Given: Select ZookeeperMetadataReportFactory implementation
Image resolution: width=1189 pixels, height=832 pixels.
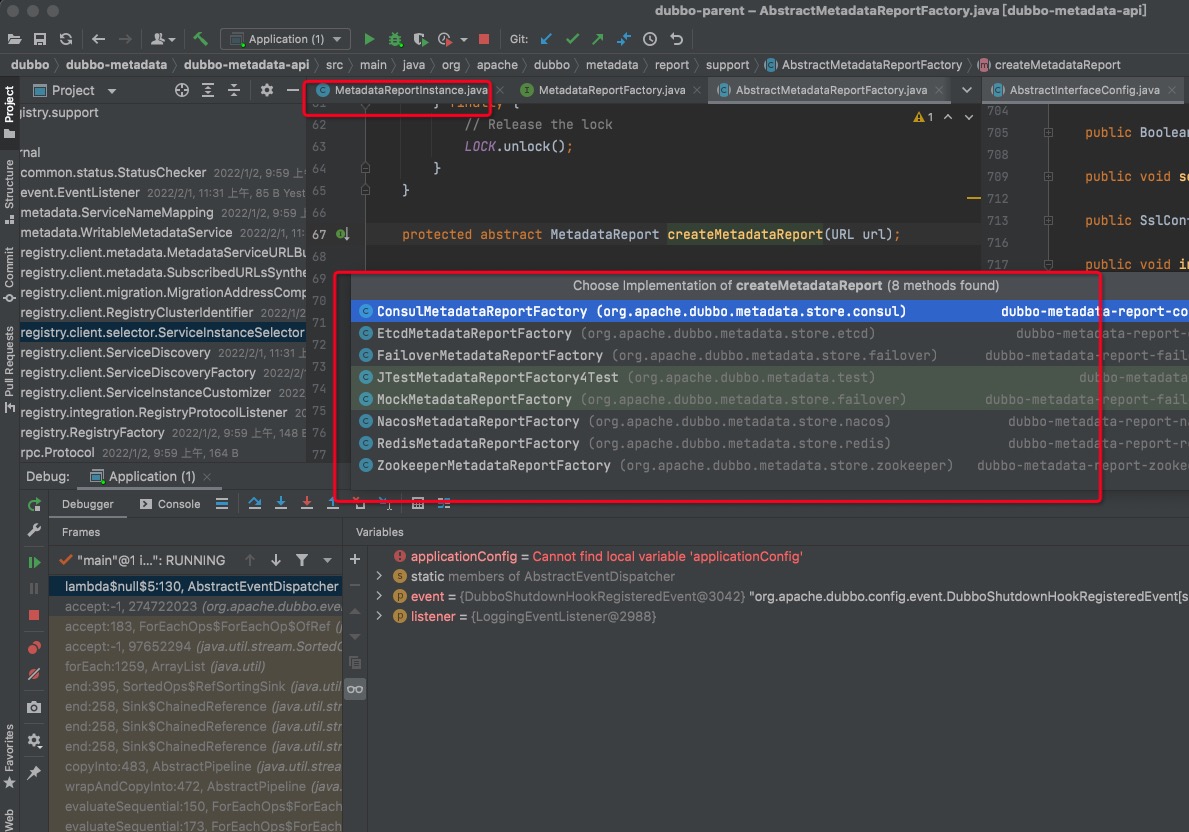Looking at the screenshot, I should 770,465.
